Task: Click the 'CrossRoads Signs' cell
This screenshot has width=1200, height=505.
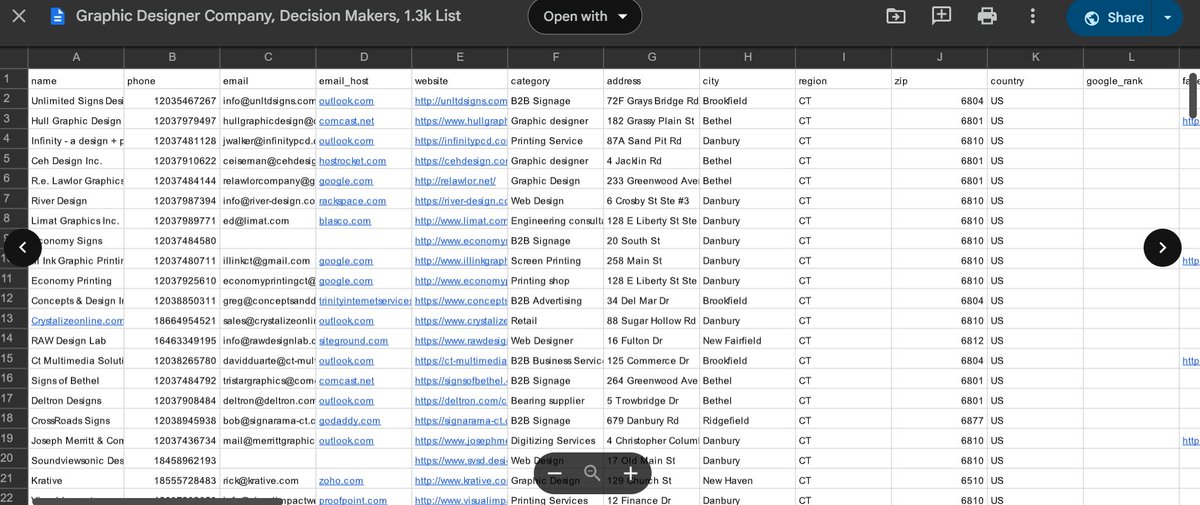Action: pyautogui.click(x=76, y=421)
